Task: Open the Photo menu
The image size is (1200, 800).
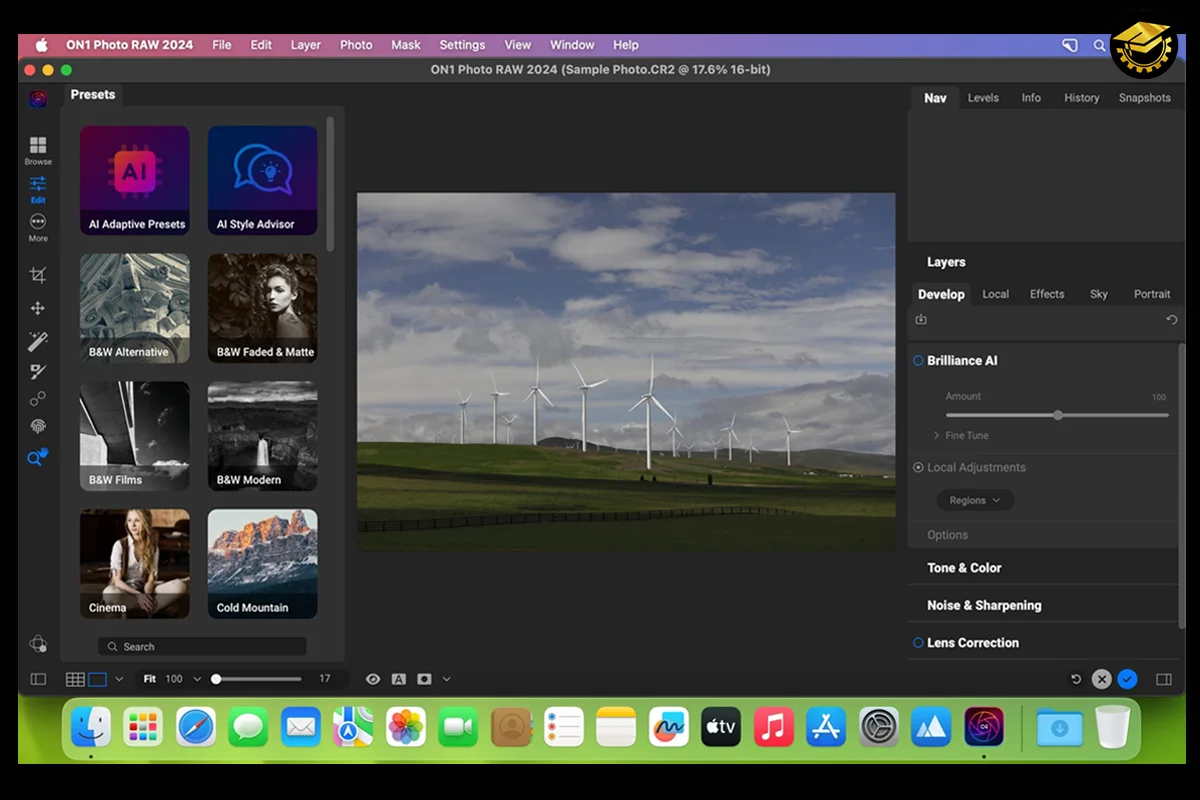Action: 356,45
